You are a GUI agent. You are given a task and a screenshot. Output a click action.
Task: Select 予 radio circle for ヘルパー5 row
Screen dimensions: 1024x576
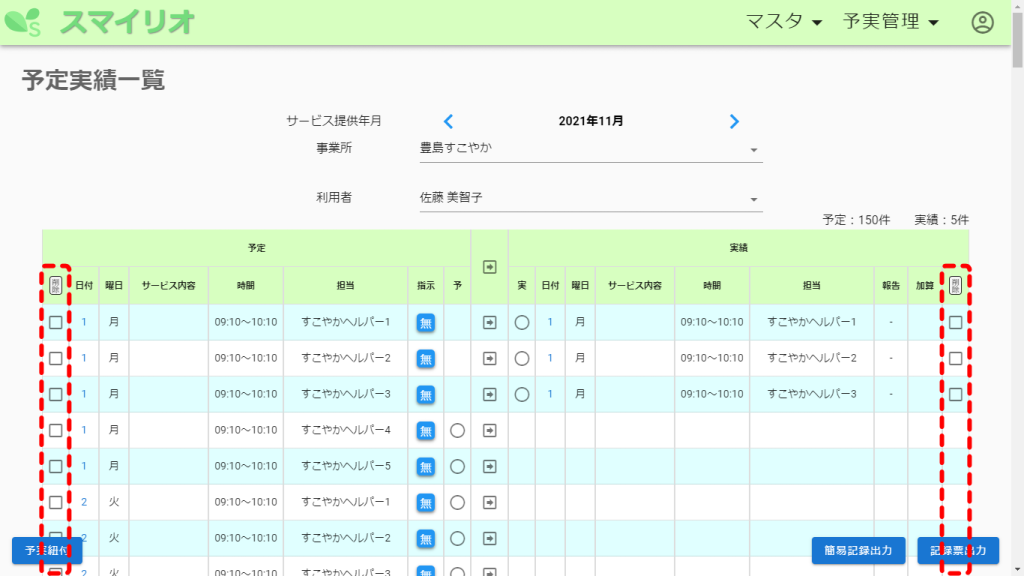457,466
